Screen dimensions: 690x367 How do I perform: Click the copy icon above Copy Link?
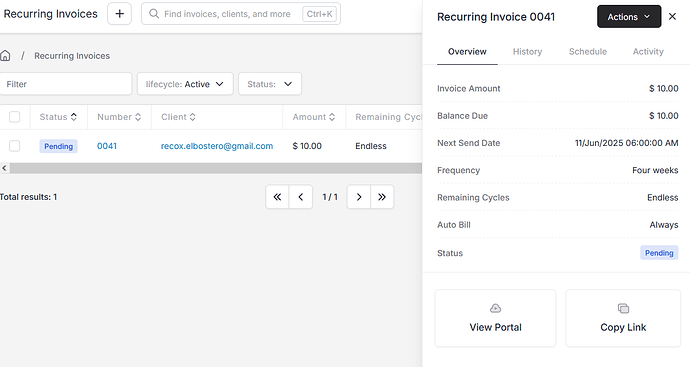coord(623,308)
